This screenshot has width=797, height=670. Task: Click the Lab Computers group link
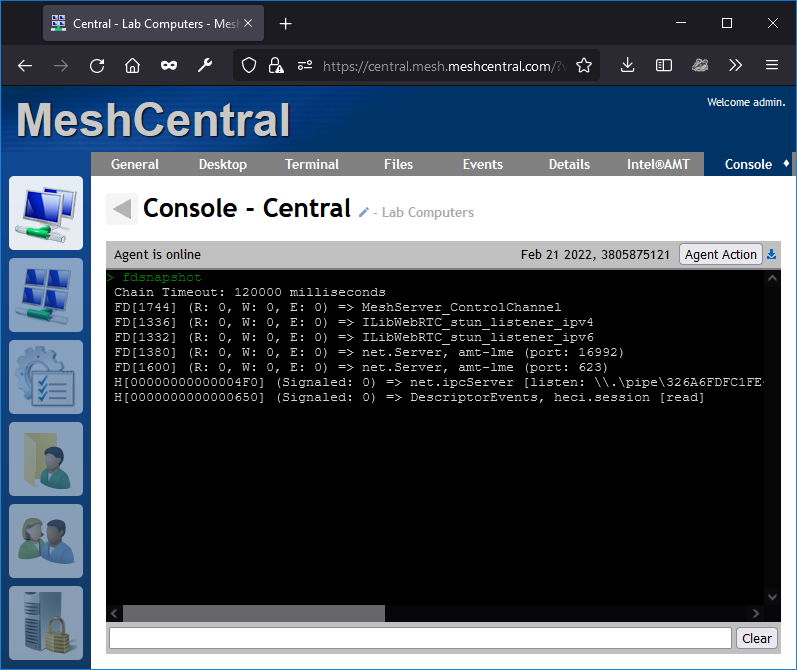click(x=427, y=212)
